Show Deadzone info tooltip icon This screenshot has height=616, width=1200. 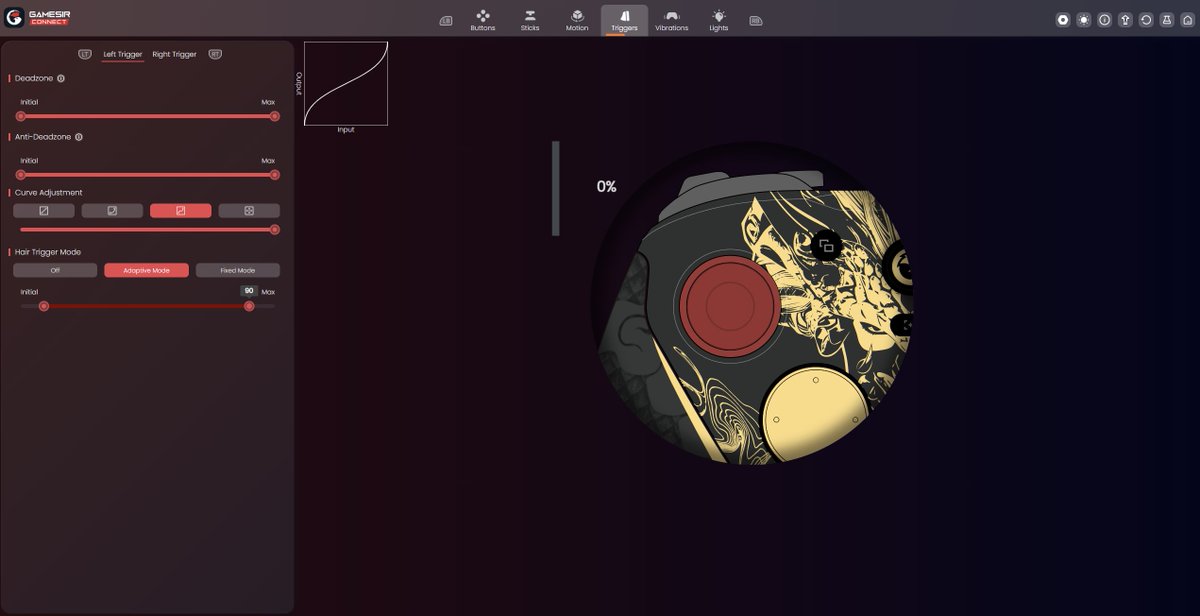(61, 78)
